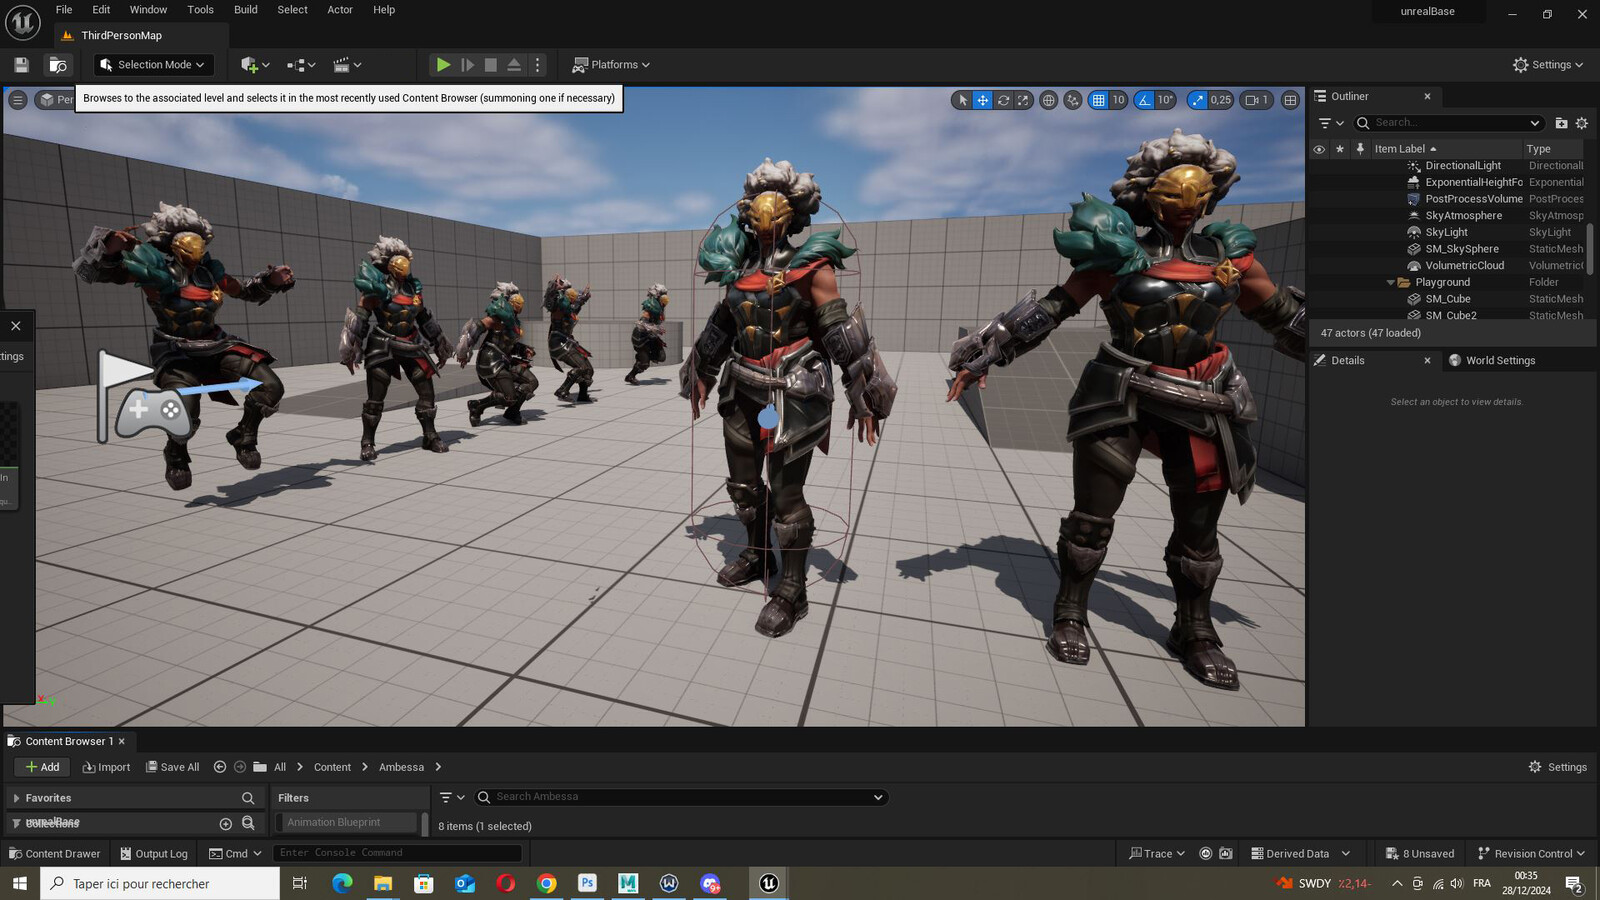Open the Content Drawer
This screenshot has height=900, width=1600.
(x=54, y=854)
